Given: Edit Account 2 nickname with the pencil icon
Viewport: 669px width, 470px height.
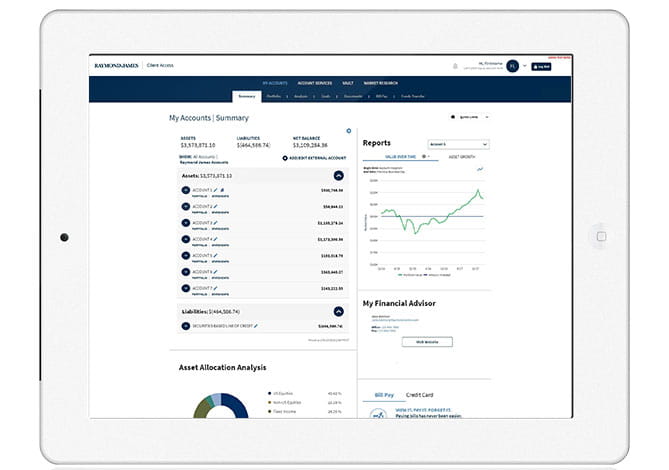Looking at the screenshot, I should tap(215, 206).
